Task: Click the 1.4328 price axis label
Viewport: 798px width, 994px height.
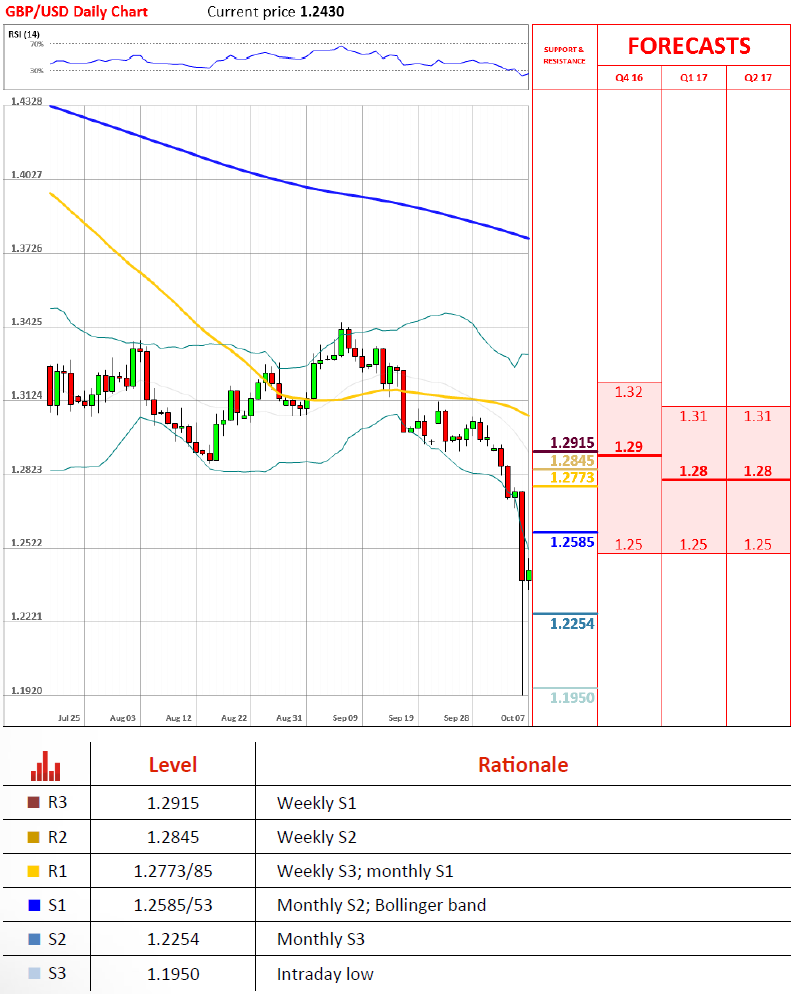Action: pyautogui.click(x=27, y=101)
